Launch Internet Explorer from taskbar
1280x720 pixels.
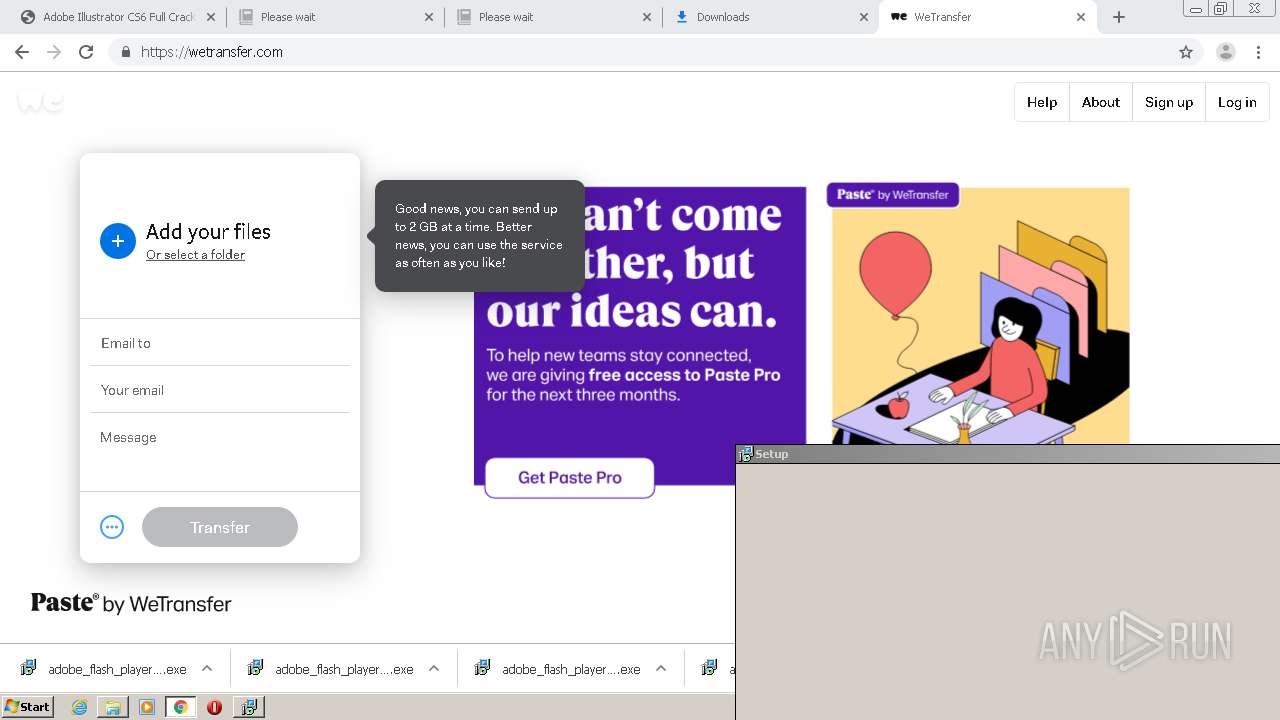80,707
